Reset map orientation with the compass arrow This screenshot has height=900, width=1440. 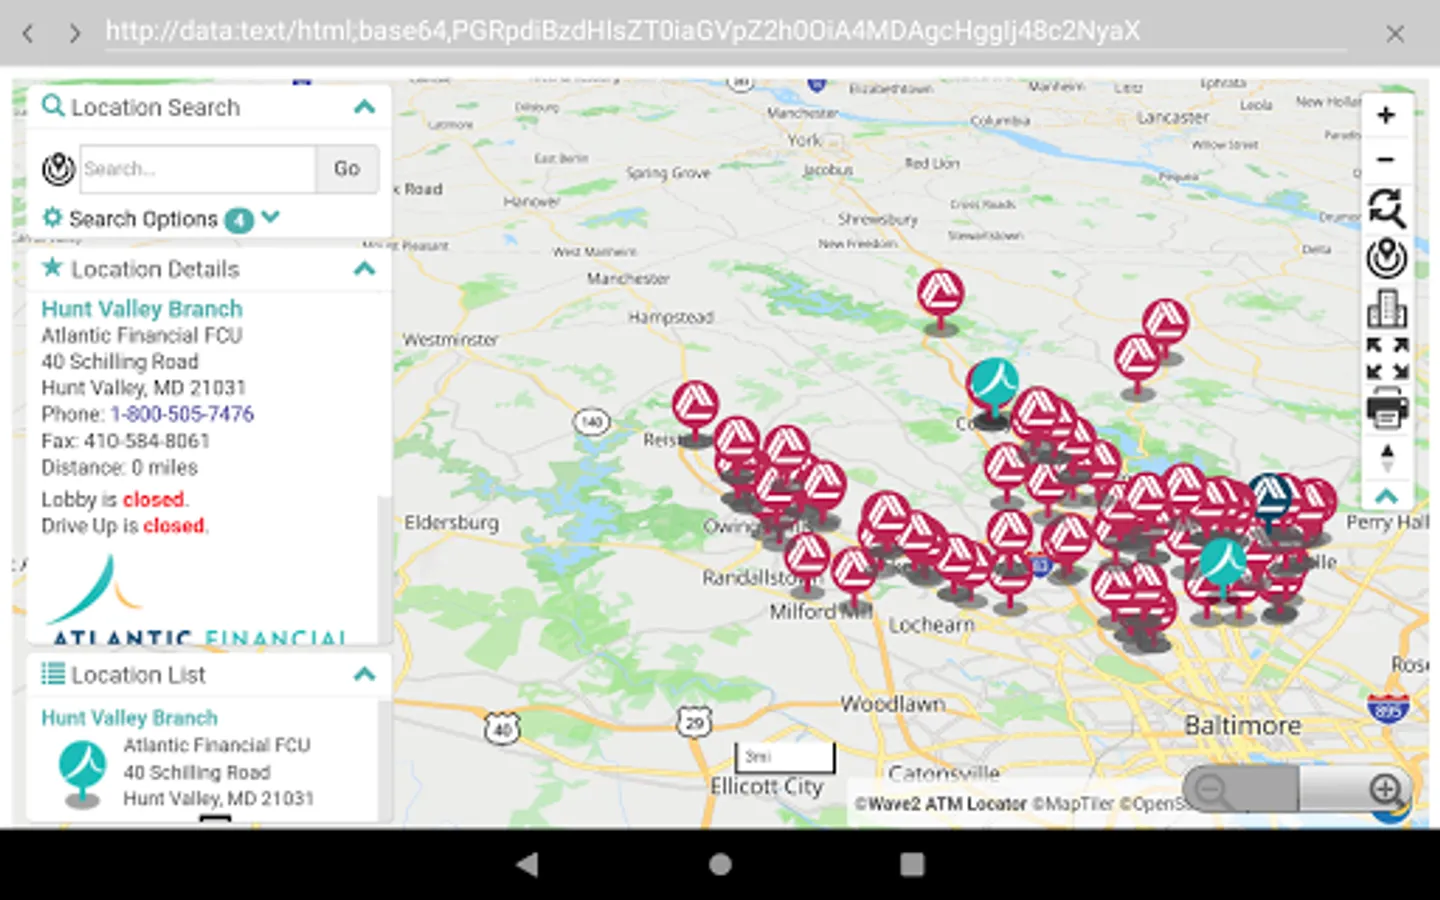(x=1387, y=459)
